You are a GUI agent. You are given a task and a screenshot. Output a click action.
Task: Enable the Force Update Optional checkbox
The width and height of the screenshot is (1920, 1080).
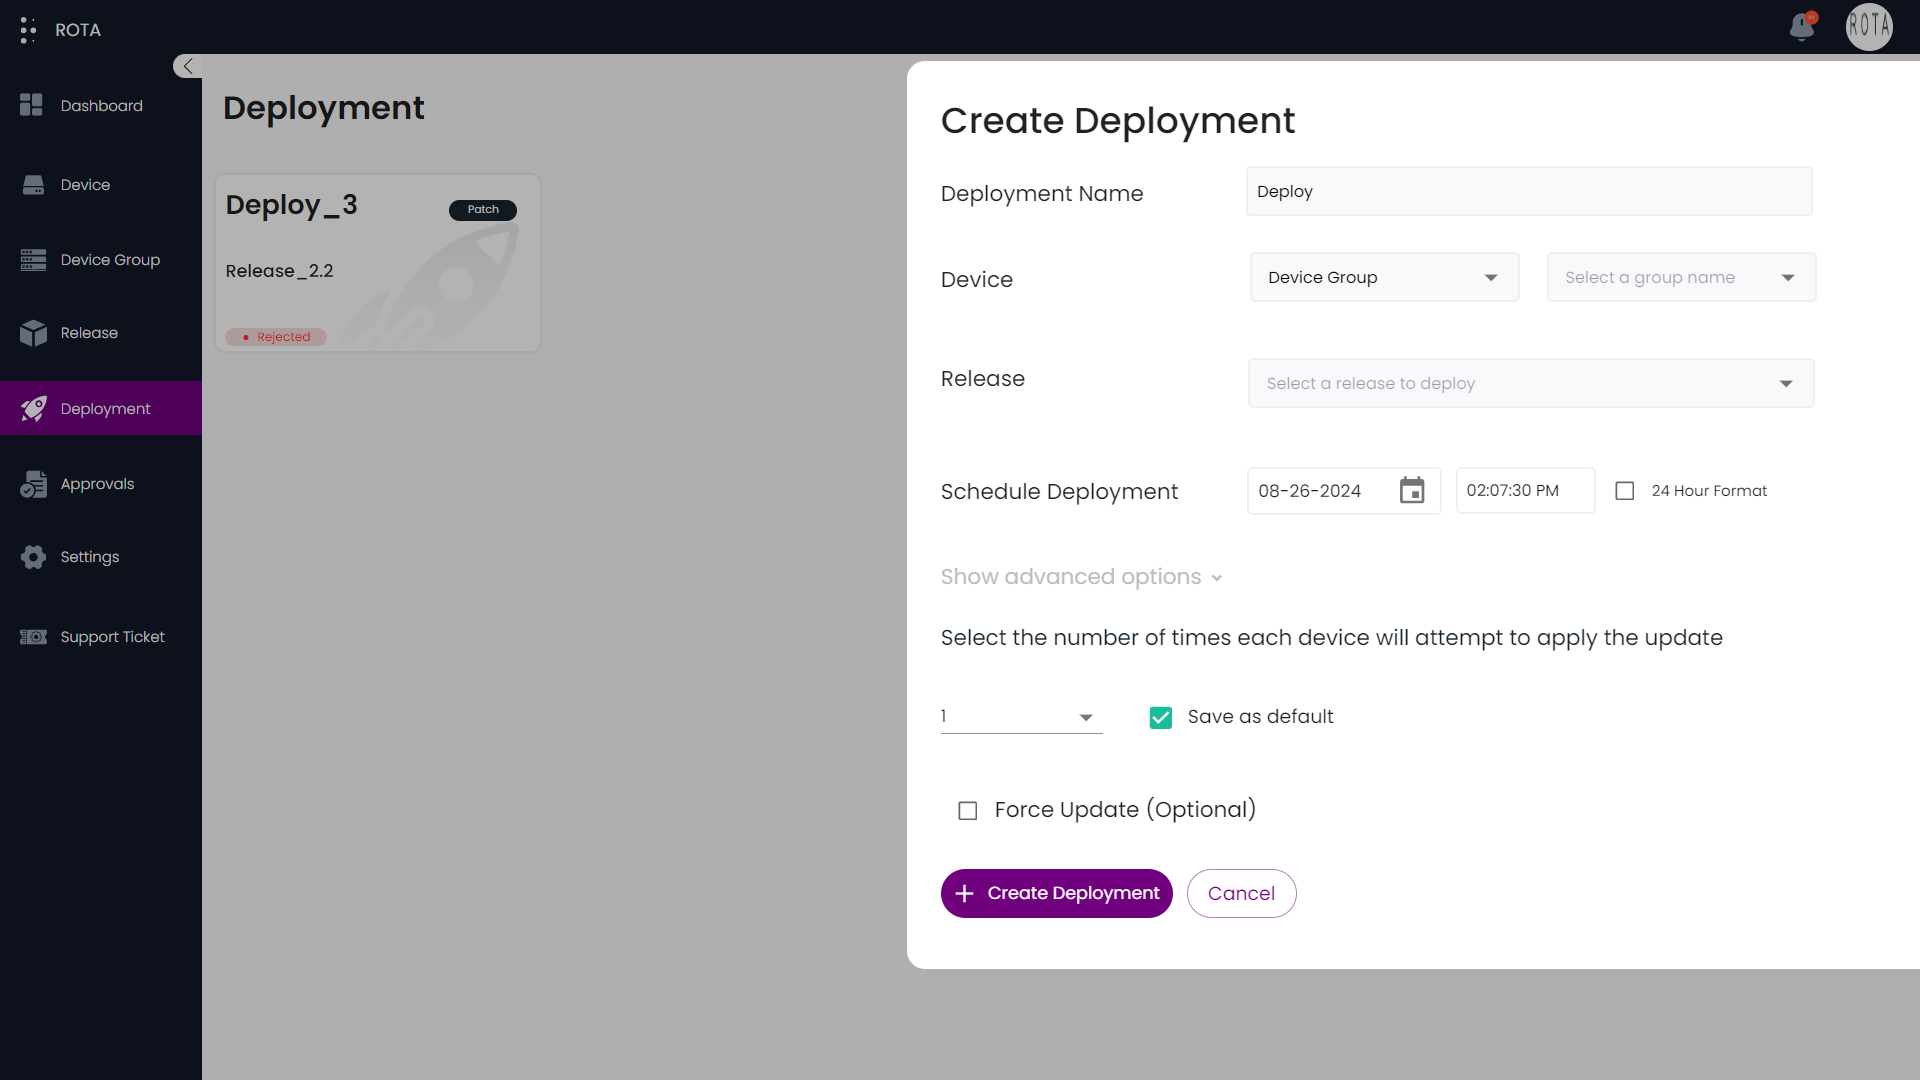tap(967, 810)
